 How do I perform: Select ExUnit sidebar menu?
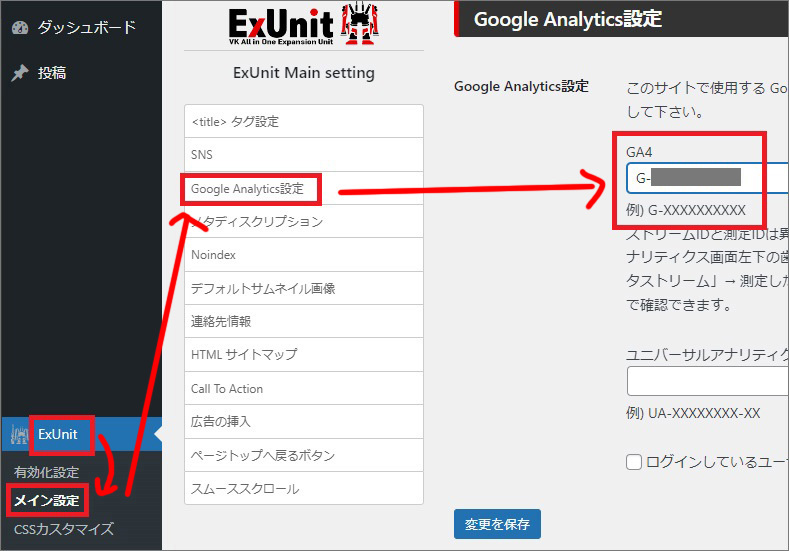(x=81, y=434)
